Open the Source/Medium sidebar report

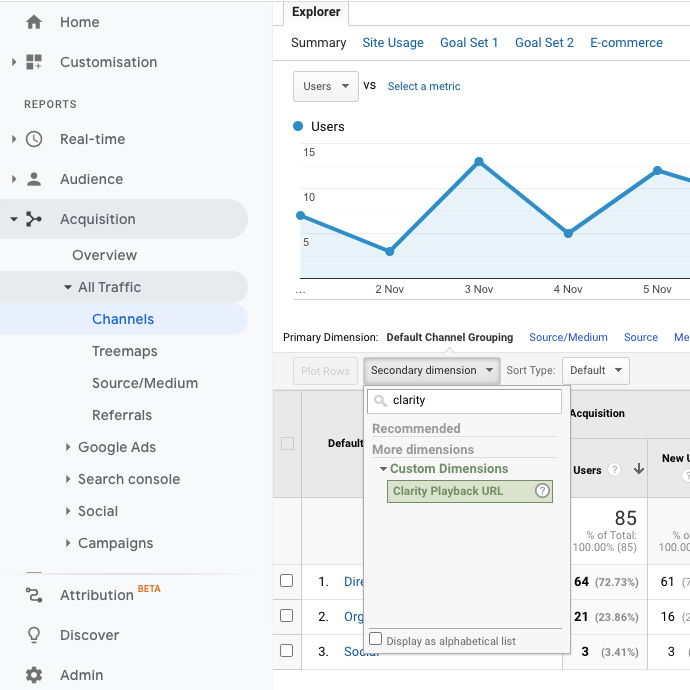coord(145,383)
